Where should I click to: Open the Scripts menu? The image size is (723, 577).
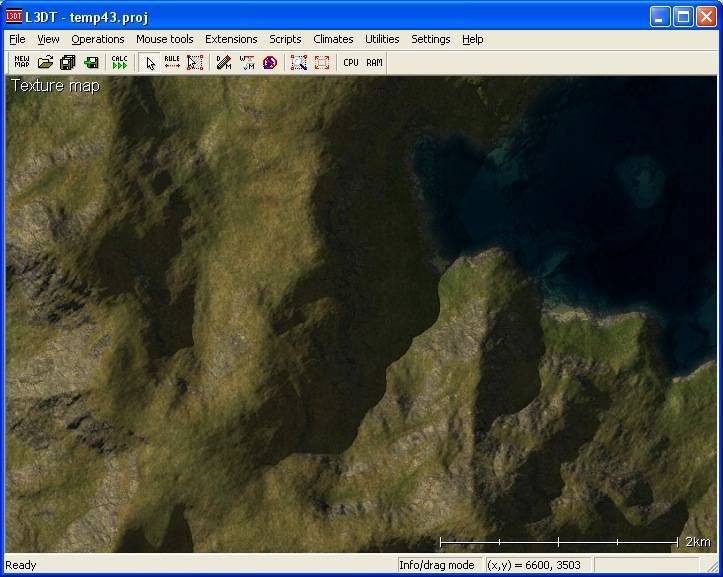[285, 39]
